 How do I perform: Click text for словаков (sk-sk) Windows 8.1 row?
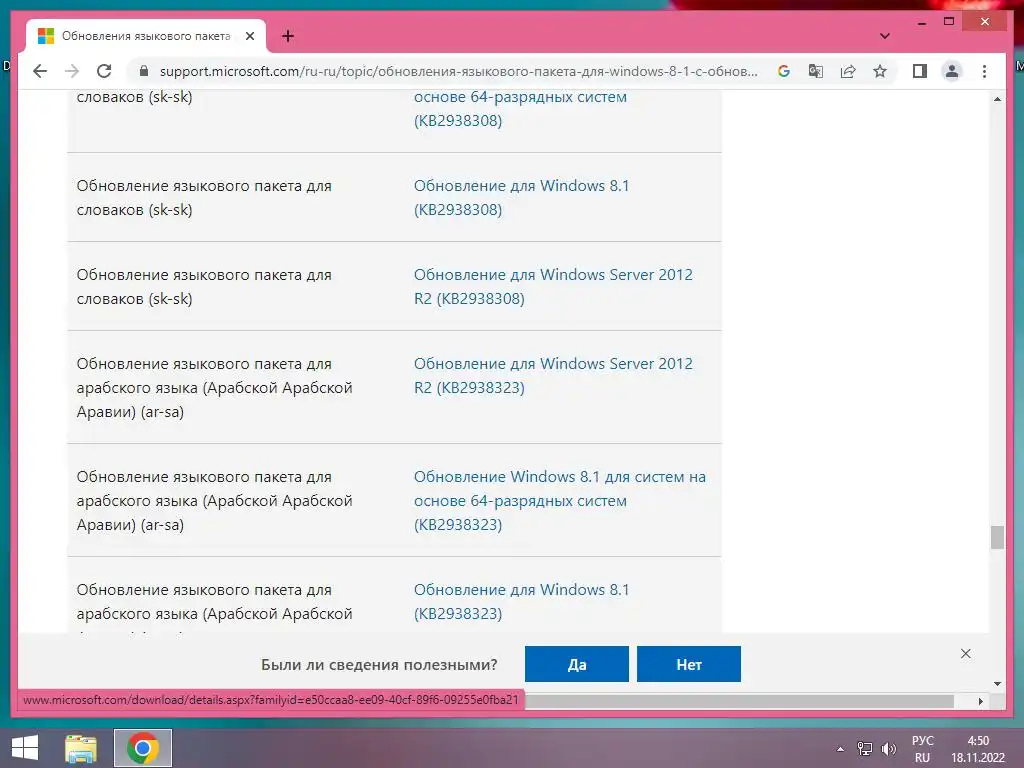pos(204,197)
